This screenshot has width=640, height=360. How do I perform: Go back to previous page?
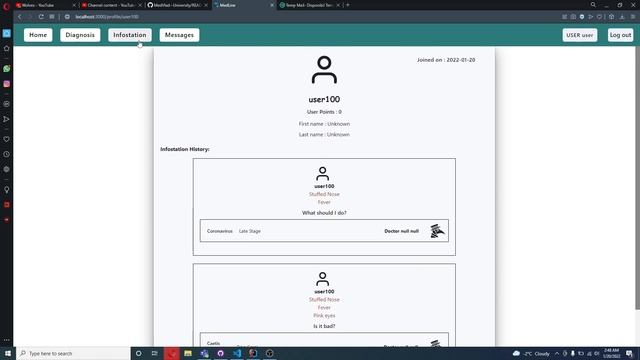[20, 17]
